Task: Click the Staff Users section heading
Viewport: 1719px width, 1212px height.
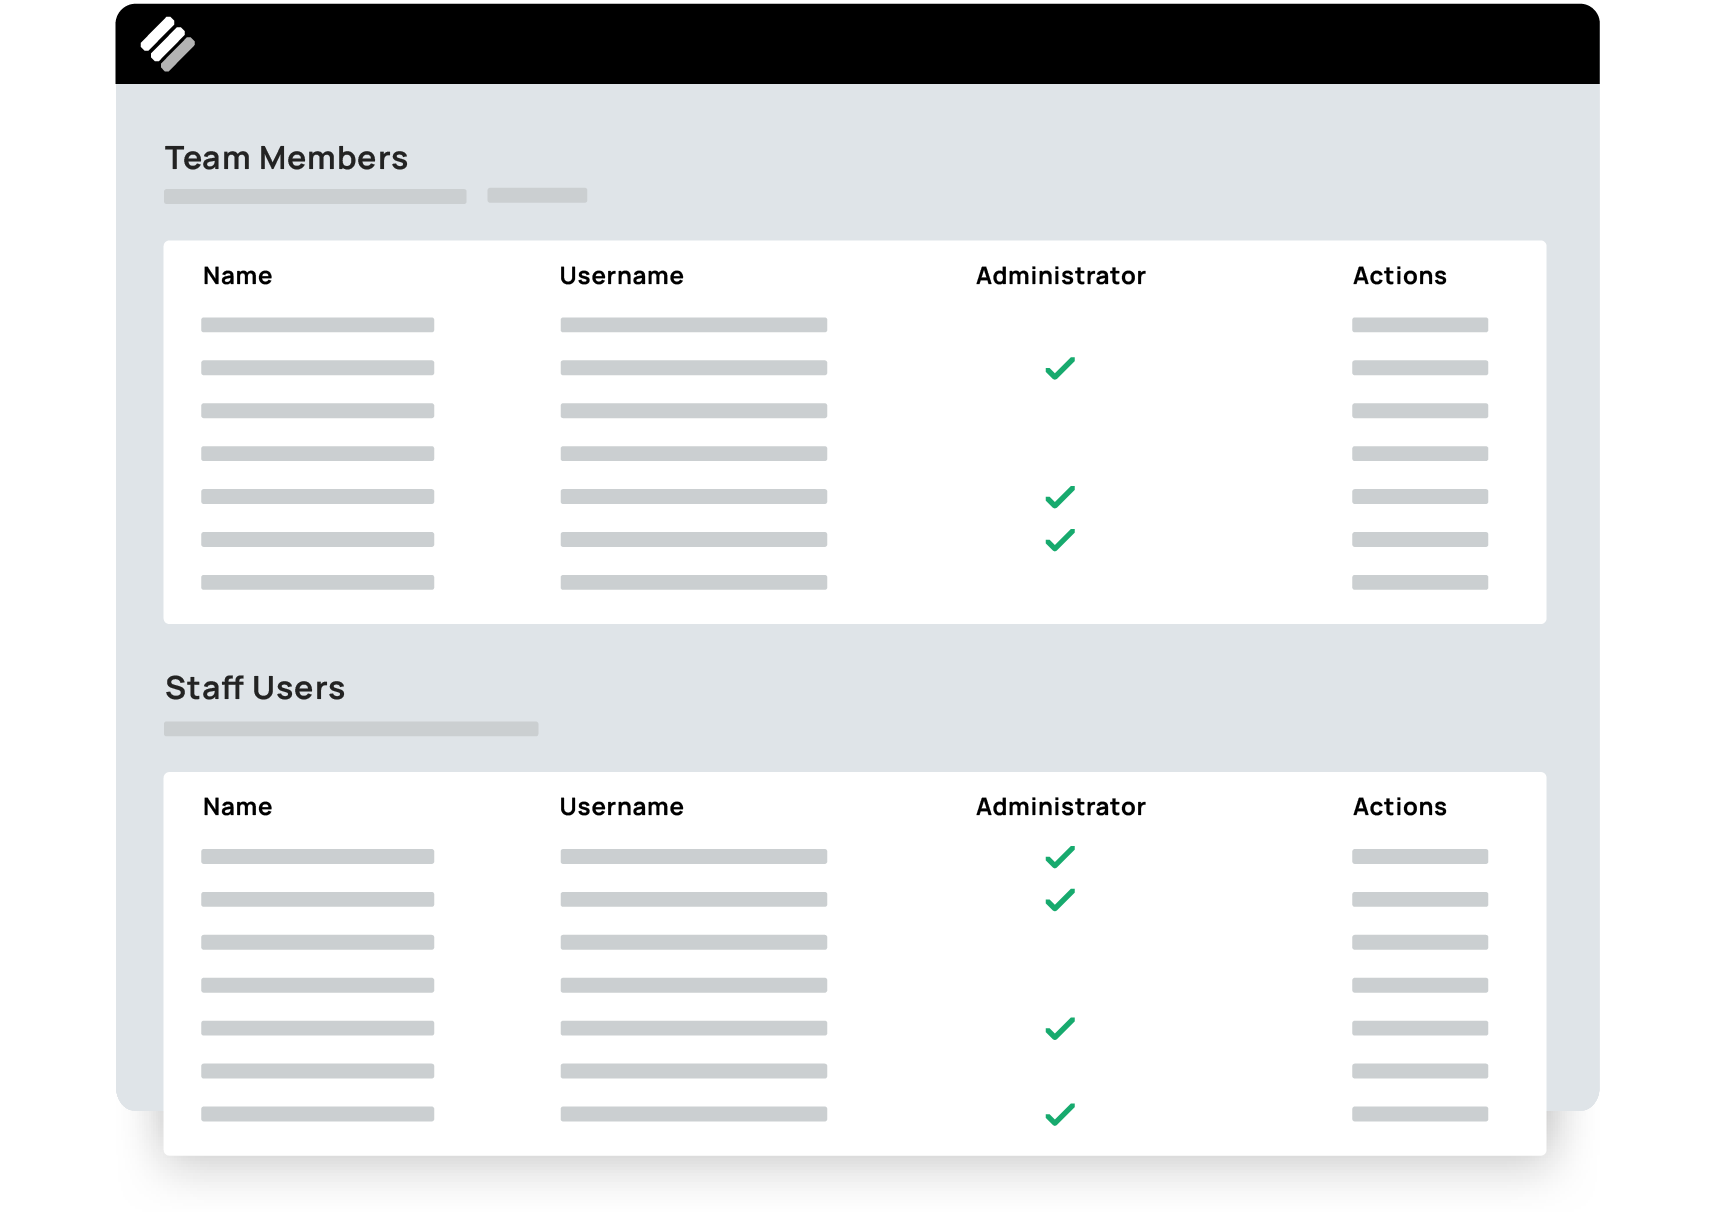Action: (x=255, y=688)
